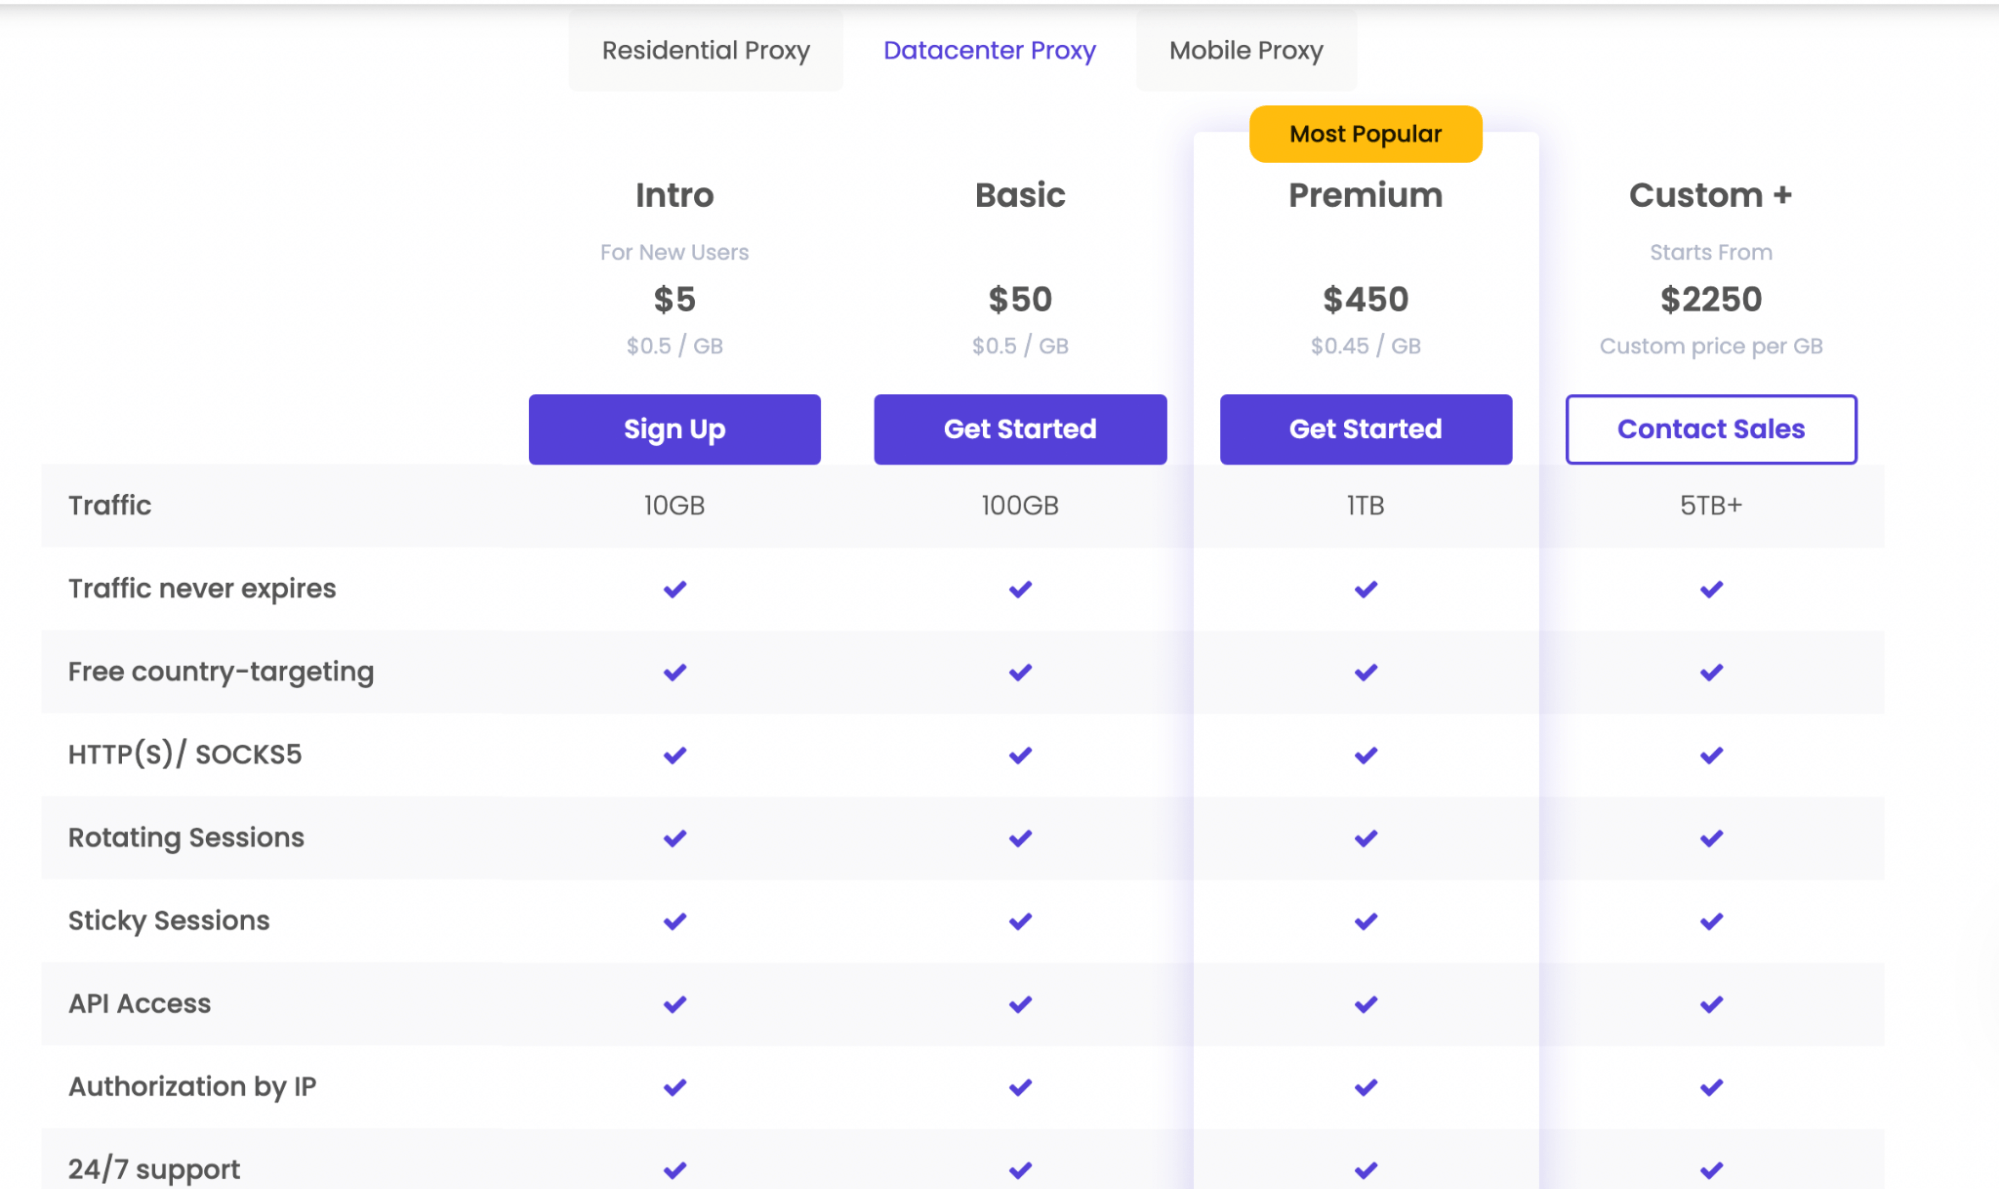The image size is (1999, 1189).
Task: Click the Contact Sales button
Action: (x=1710, y=429)
